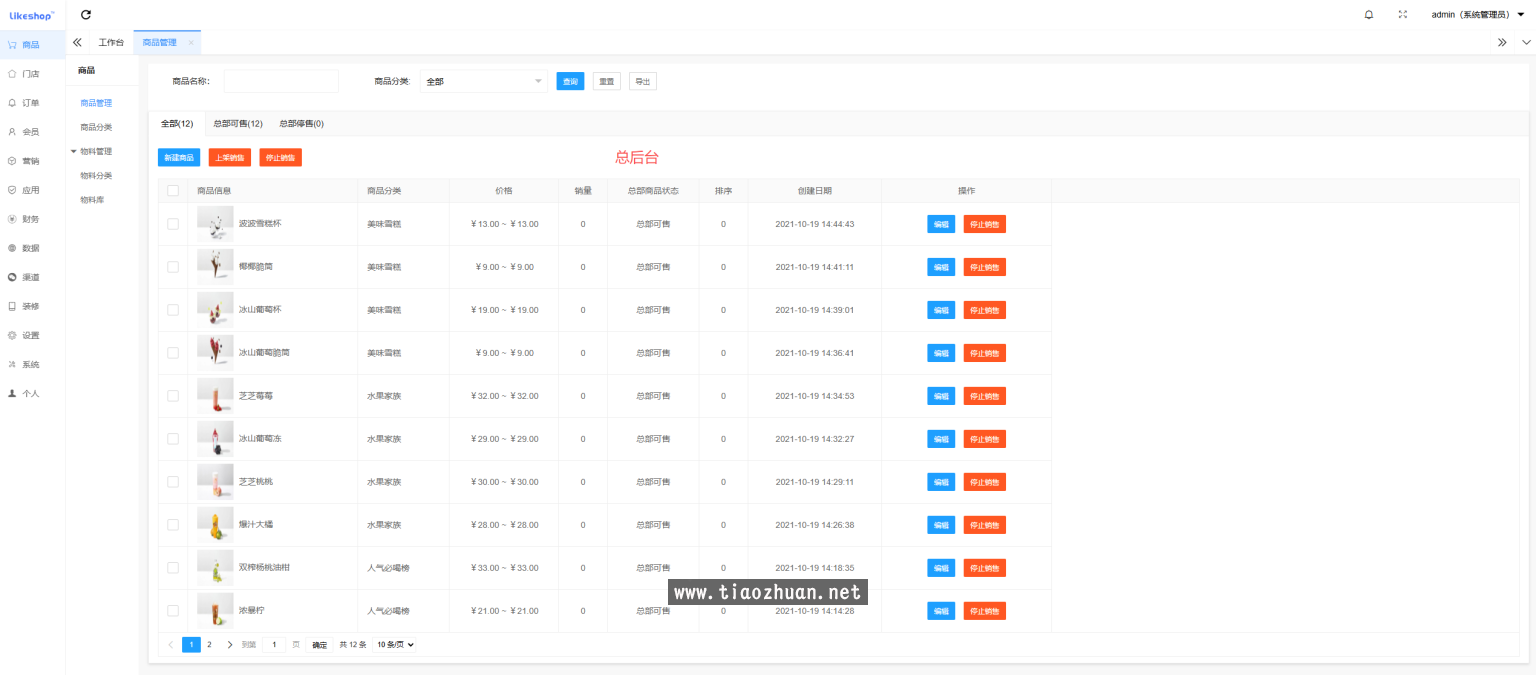This screenshot has width=1536, height=675.
Task: Open 商品分类 in the side menu
Action: click(96, 127)
